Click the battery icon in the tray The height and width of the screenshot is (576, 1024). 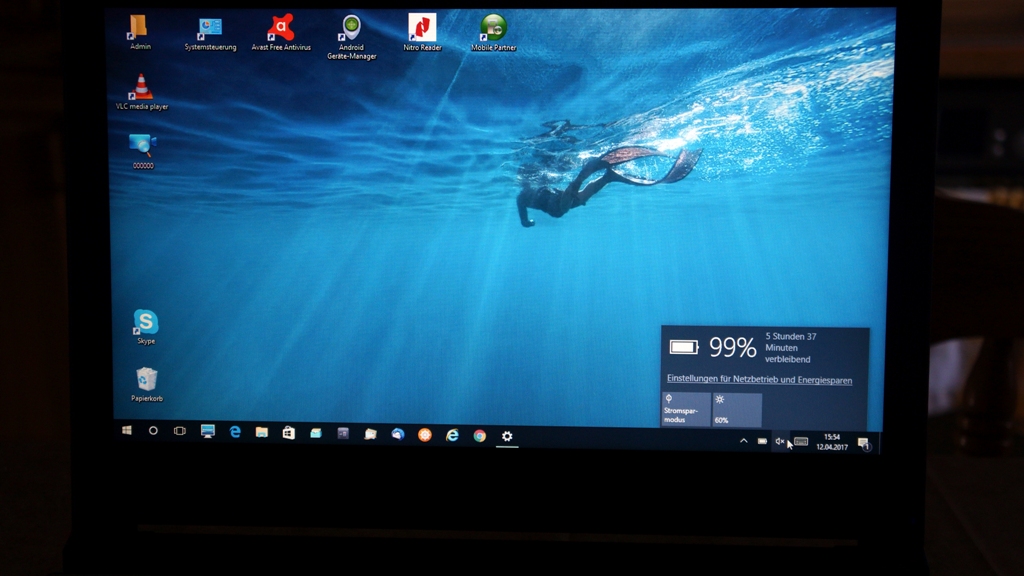(x=762, y=441)
